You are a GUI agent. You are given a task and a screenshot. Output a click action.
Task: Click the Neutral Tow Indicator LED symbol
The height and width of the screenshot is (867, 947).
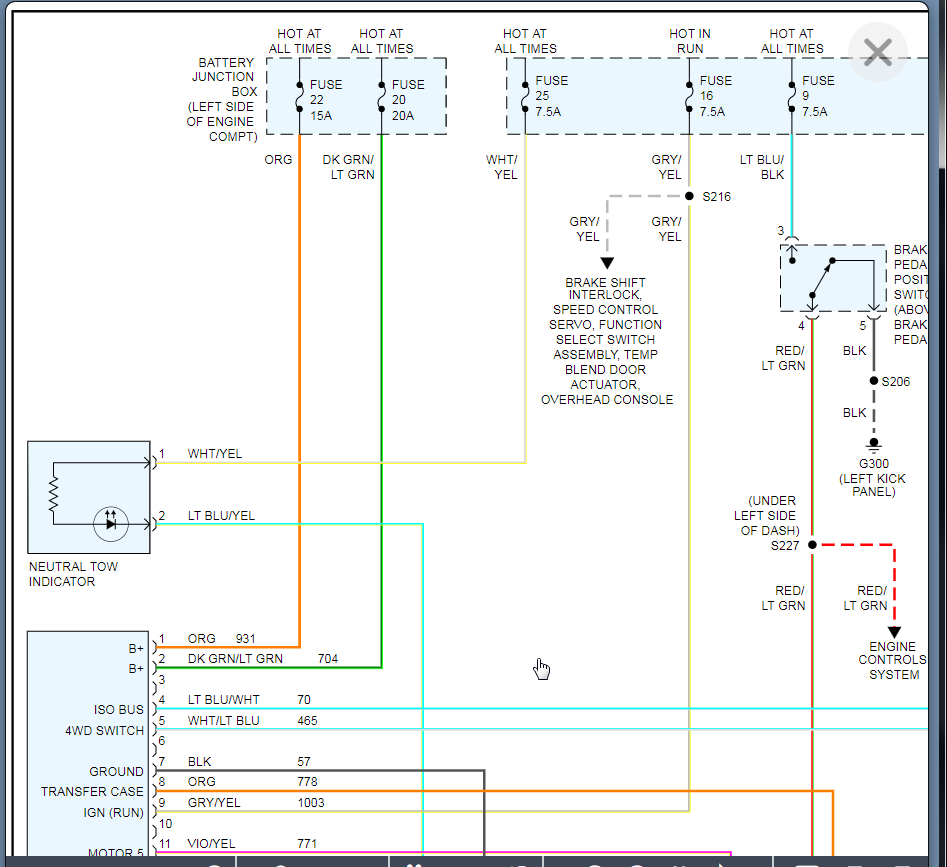click(110, 523)
